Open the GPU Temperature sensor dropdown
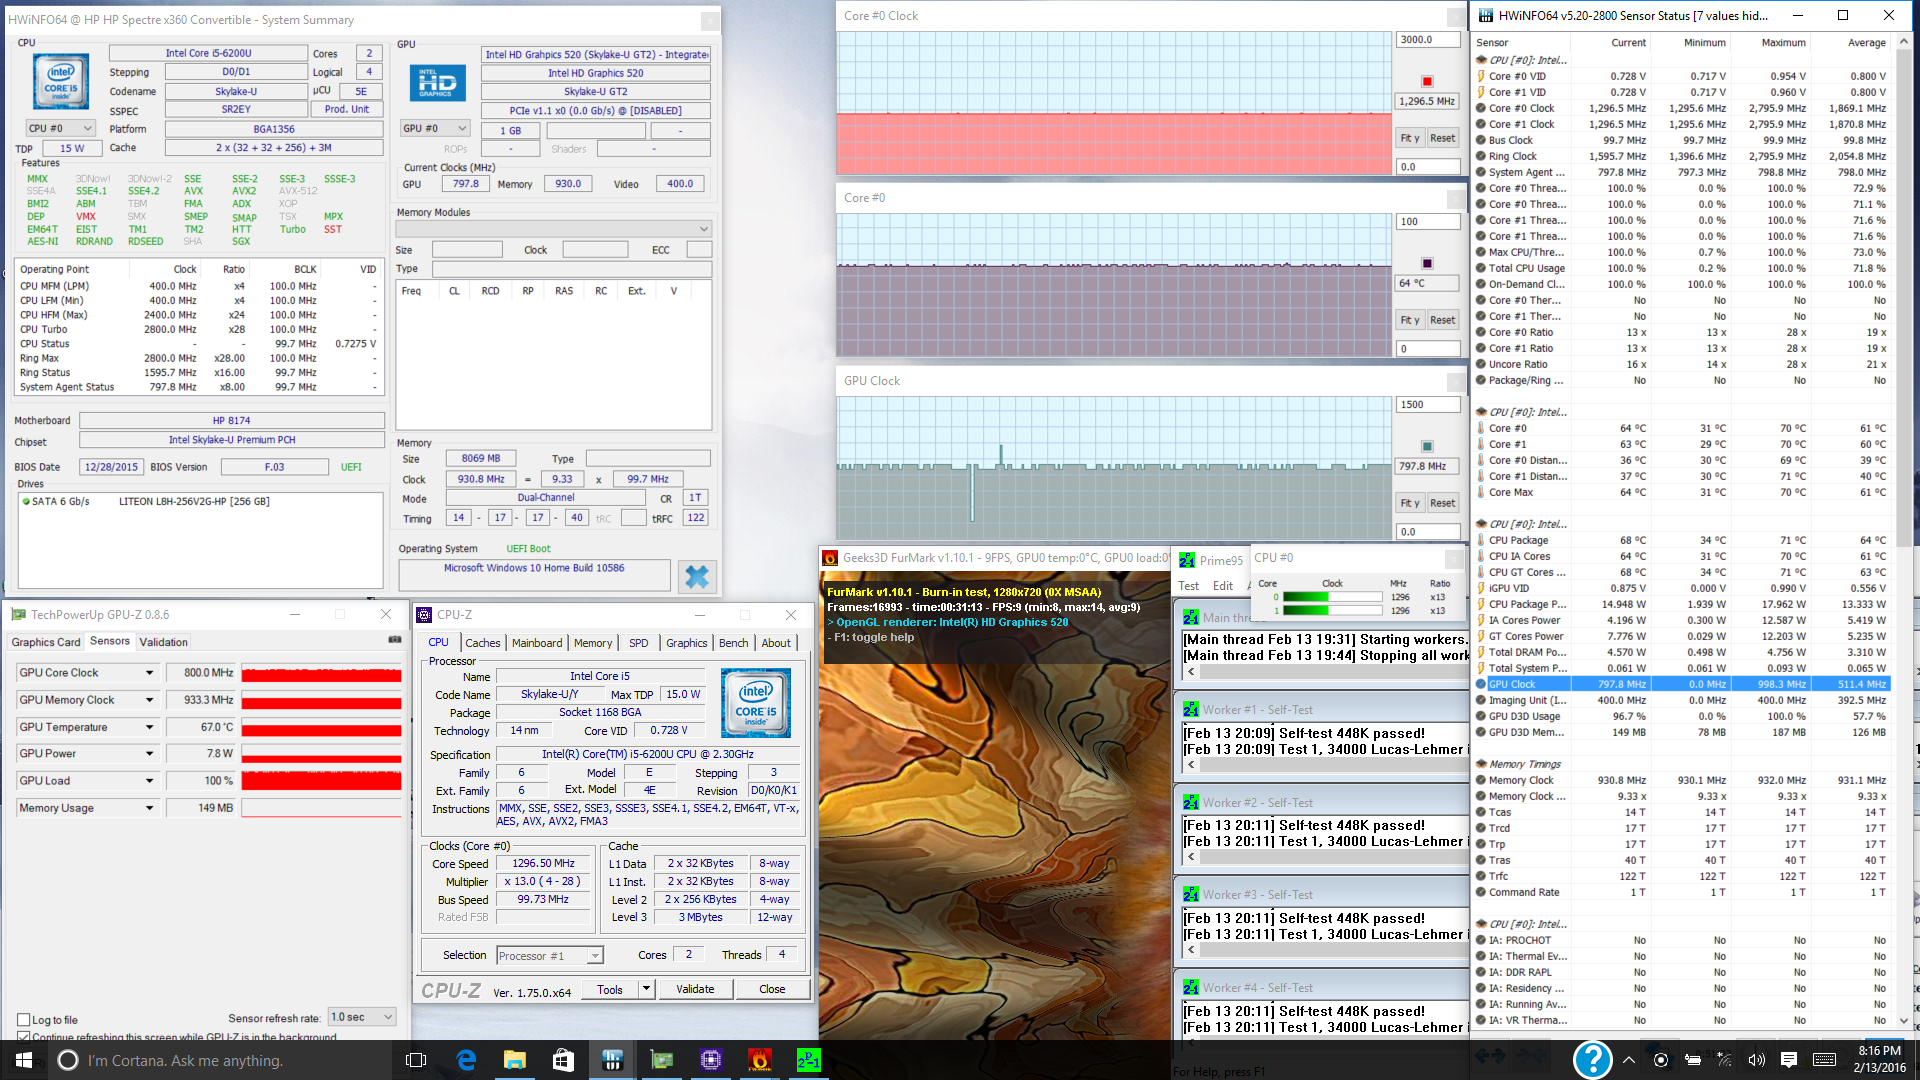Image resolution: width=1920 pixels, height=1080 pixels. pos(150,727)
